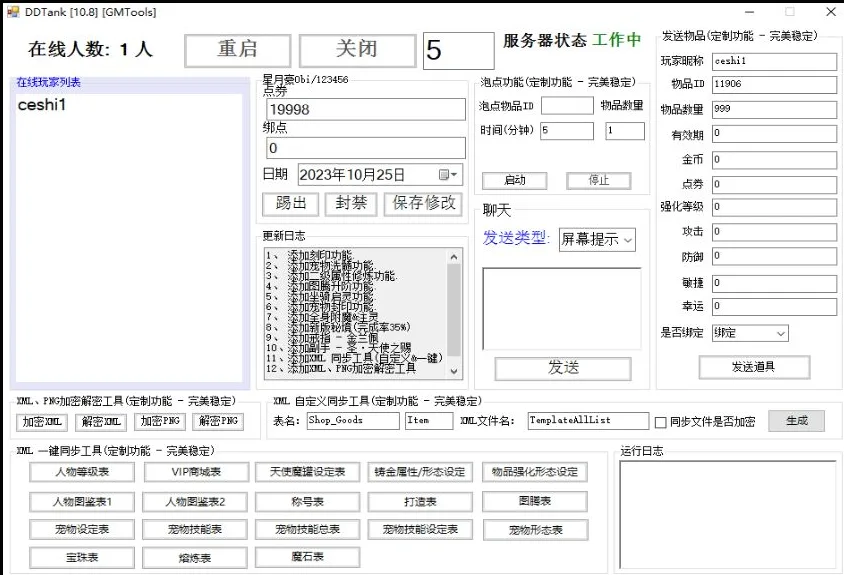Screen dimensions: 844x575
Task: Click the 保存修改 button
Action: pyautogui.click(x=424, y=204)
